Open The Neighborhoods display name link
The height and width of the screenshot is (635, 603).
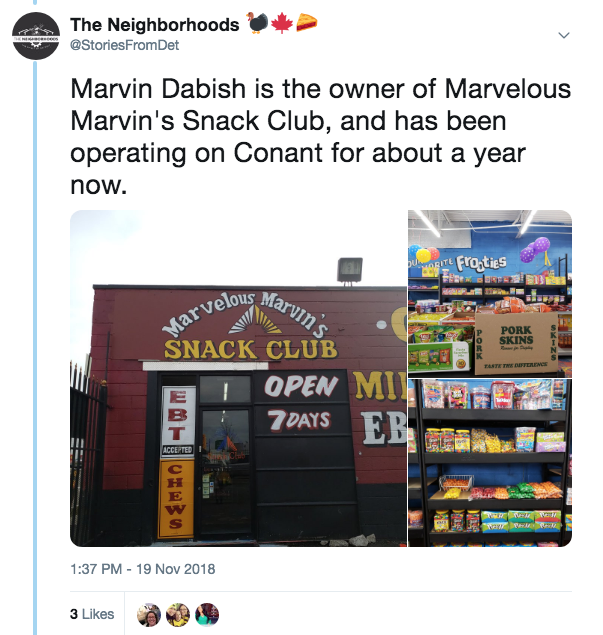coord(155,25)
